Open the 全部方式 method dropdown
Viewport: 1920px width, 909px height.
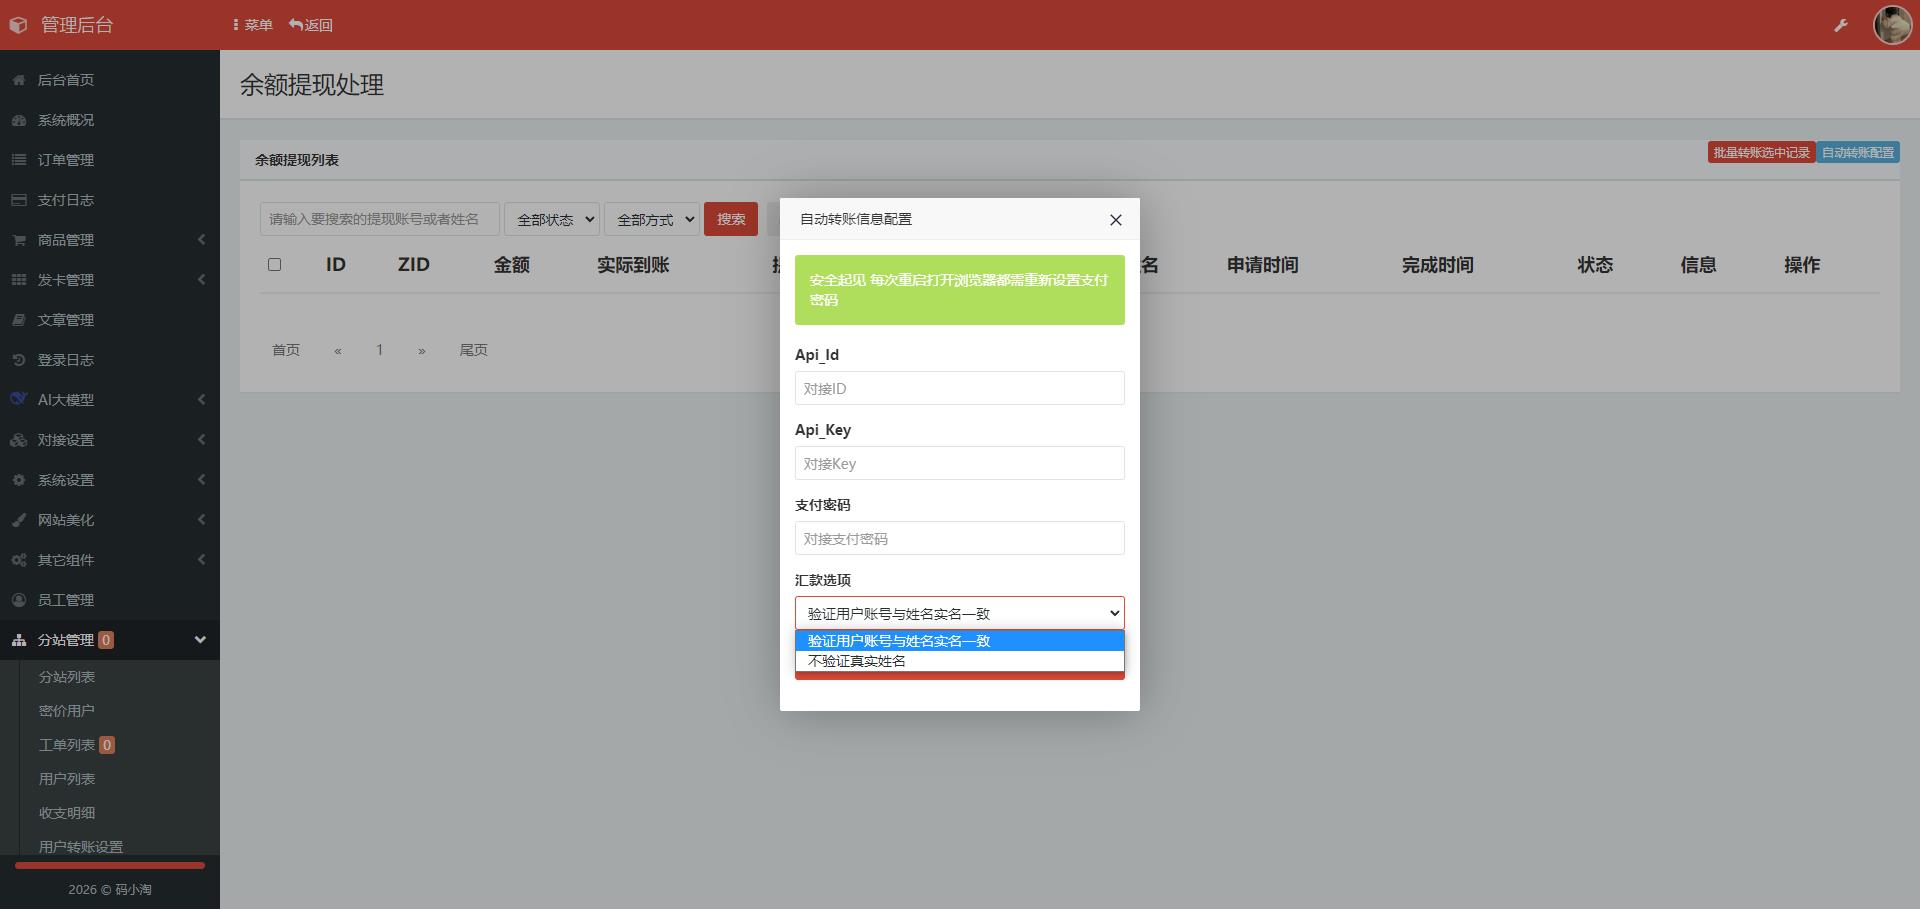pos(651,219)
